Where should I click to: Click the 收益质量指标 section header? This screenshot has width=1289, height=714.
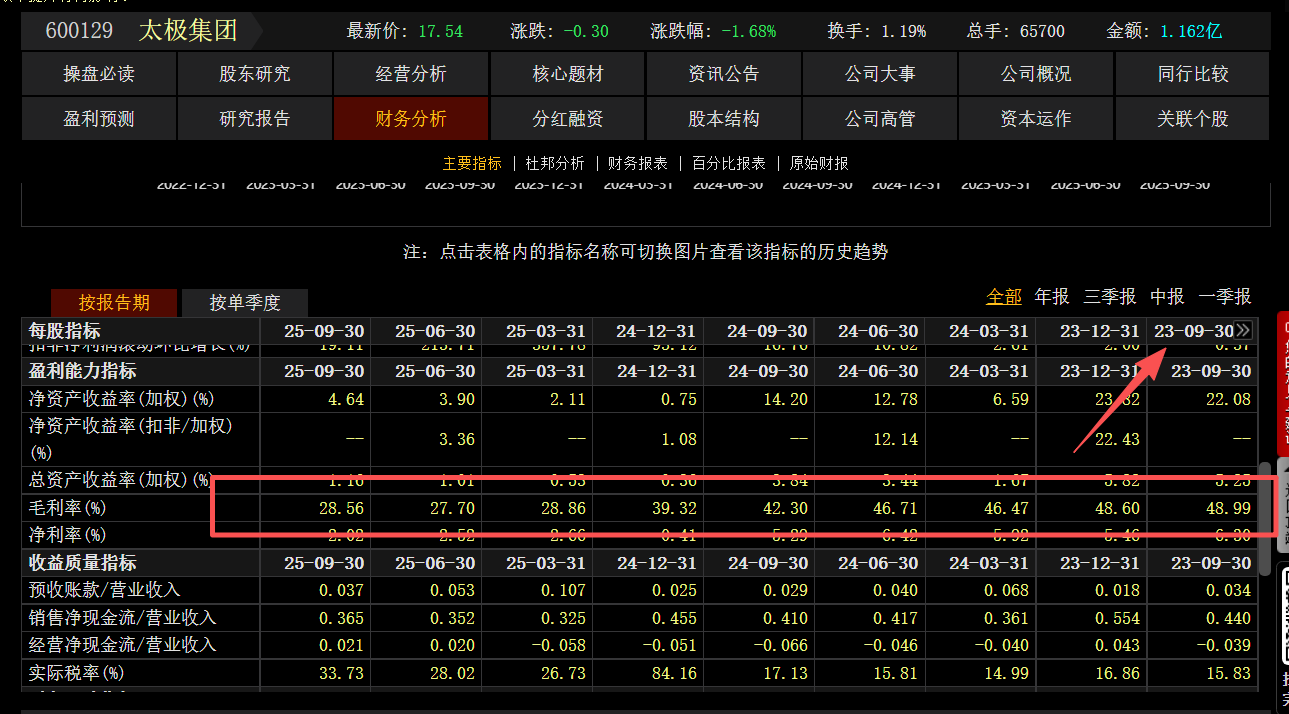pyautogui.click(x=82, y=563)
